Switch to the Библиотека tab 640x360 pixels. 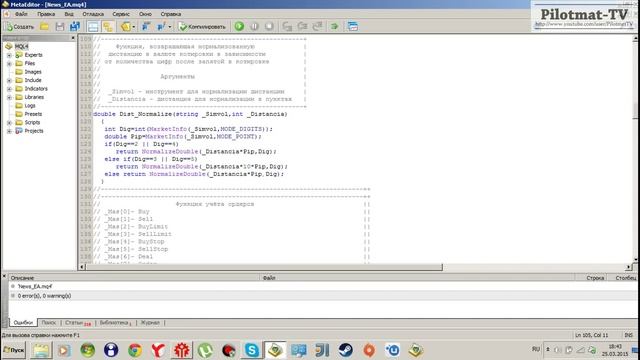click(x=116, y=322)
